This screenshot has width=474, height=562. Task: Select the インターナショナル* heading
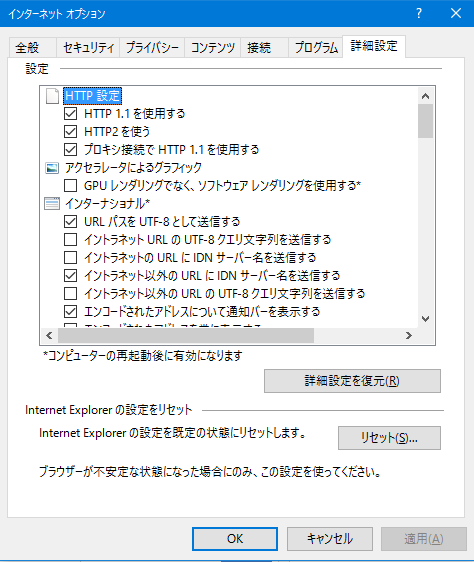pyautogui.click(x=107, y=204)
